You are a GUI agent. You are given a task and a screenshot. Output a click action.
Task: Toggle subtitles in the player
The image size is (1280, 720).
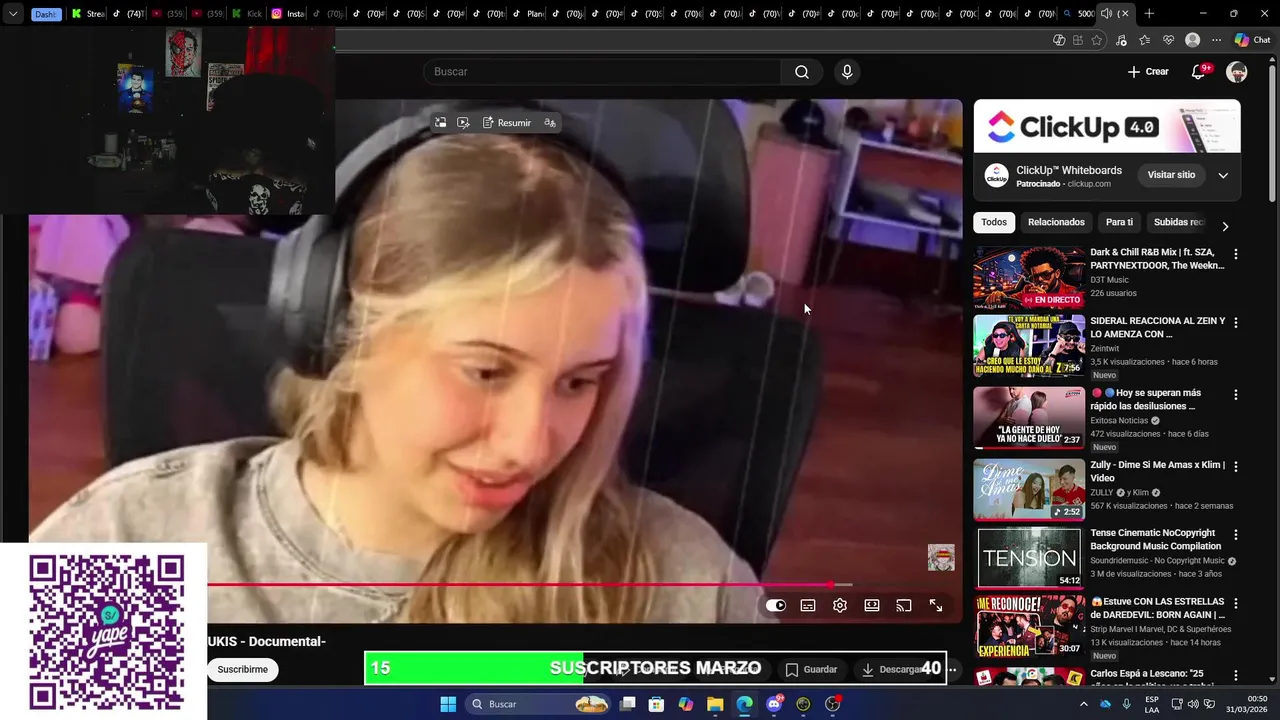[x=808, y=605]
